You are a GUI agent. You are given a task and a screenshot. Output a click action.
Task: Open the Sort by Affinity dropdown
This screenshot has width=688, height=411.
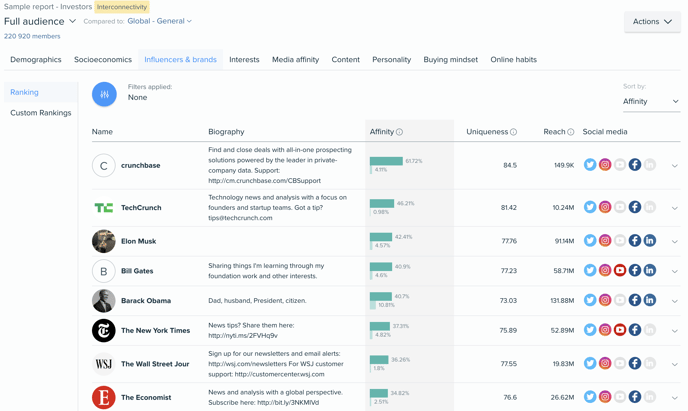(651, 101)
